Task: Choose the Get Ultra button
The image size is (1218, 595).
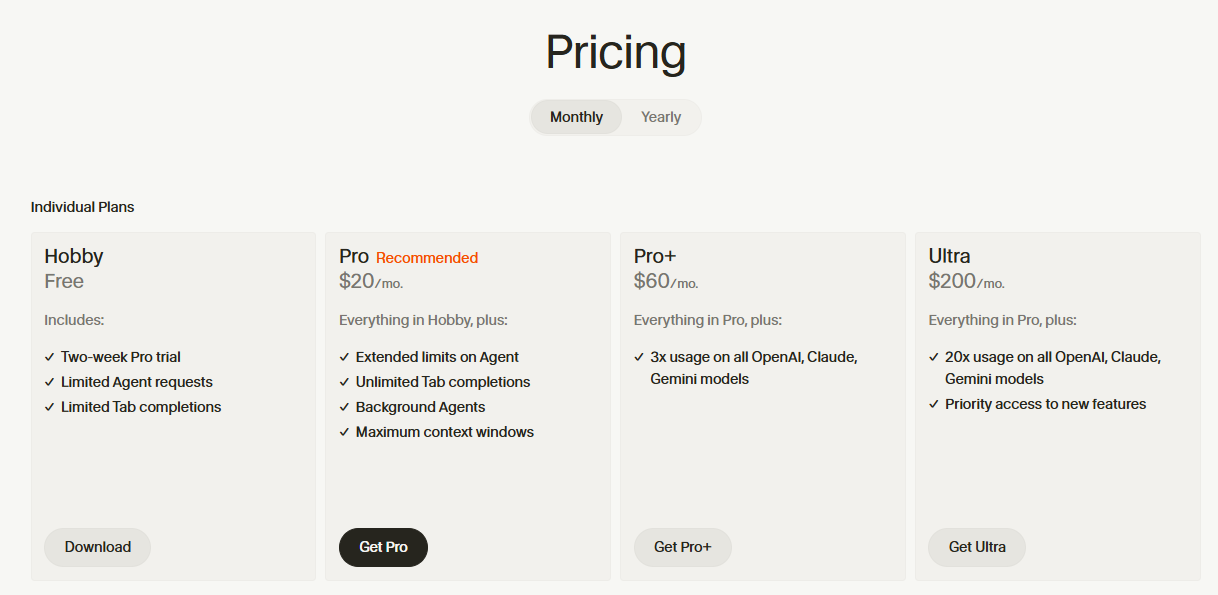Action: tap(977, 547)
